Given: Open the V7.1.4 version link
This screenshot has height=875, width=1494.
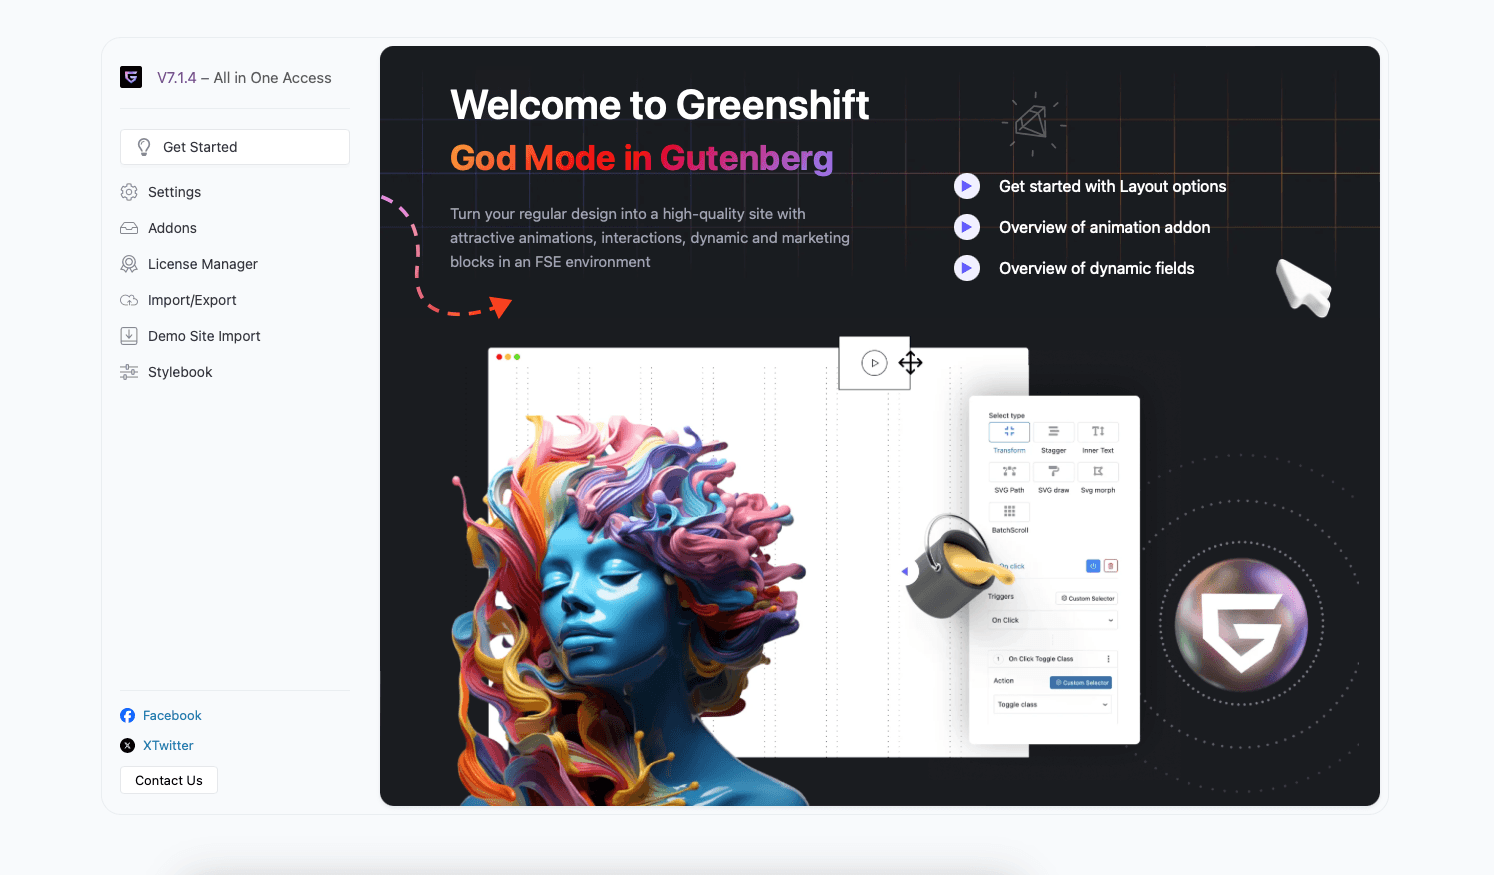Looking at the screenshot, I should point(177,78).
